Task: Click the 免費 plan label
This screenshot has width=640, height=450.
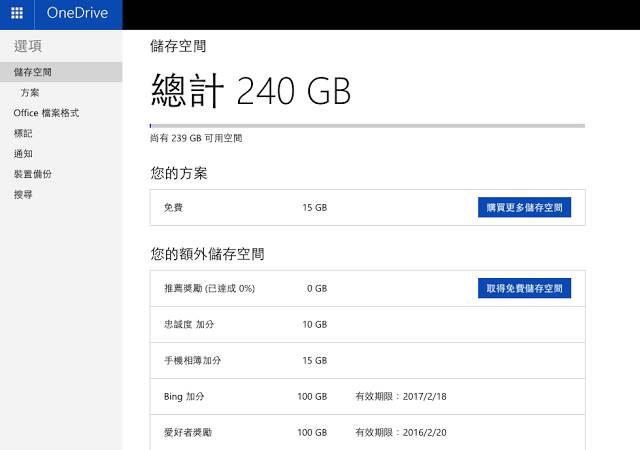Action: click(x=173, y=207)
